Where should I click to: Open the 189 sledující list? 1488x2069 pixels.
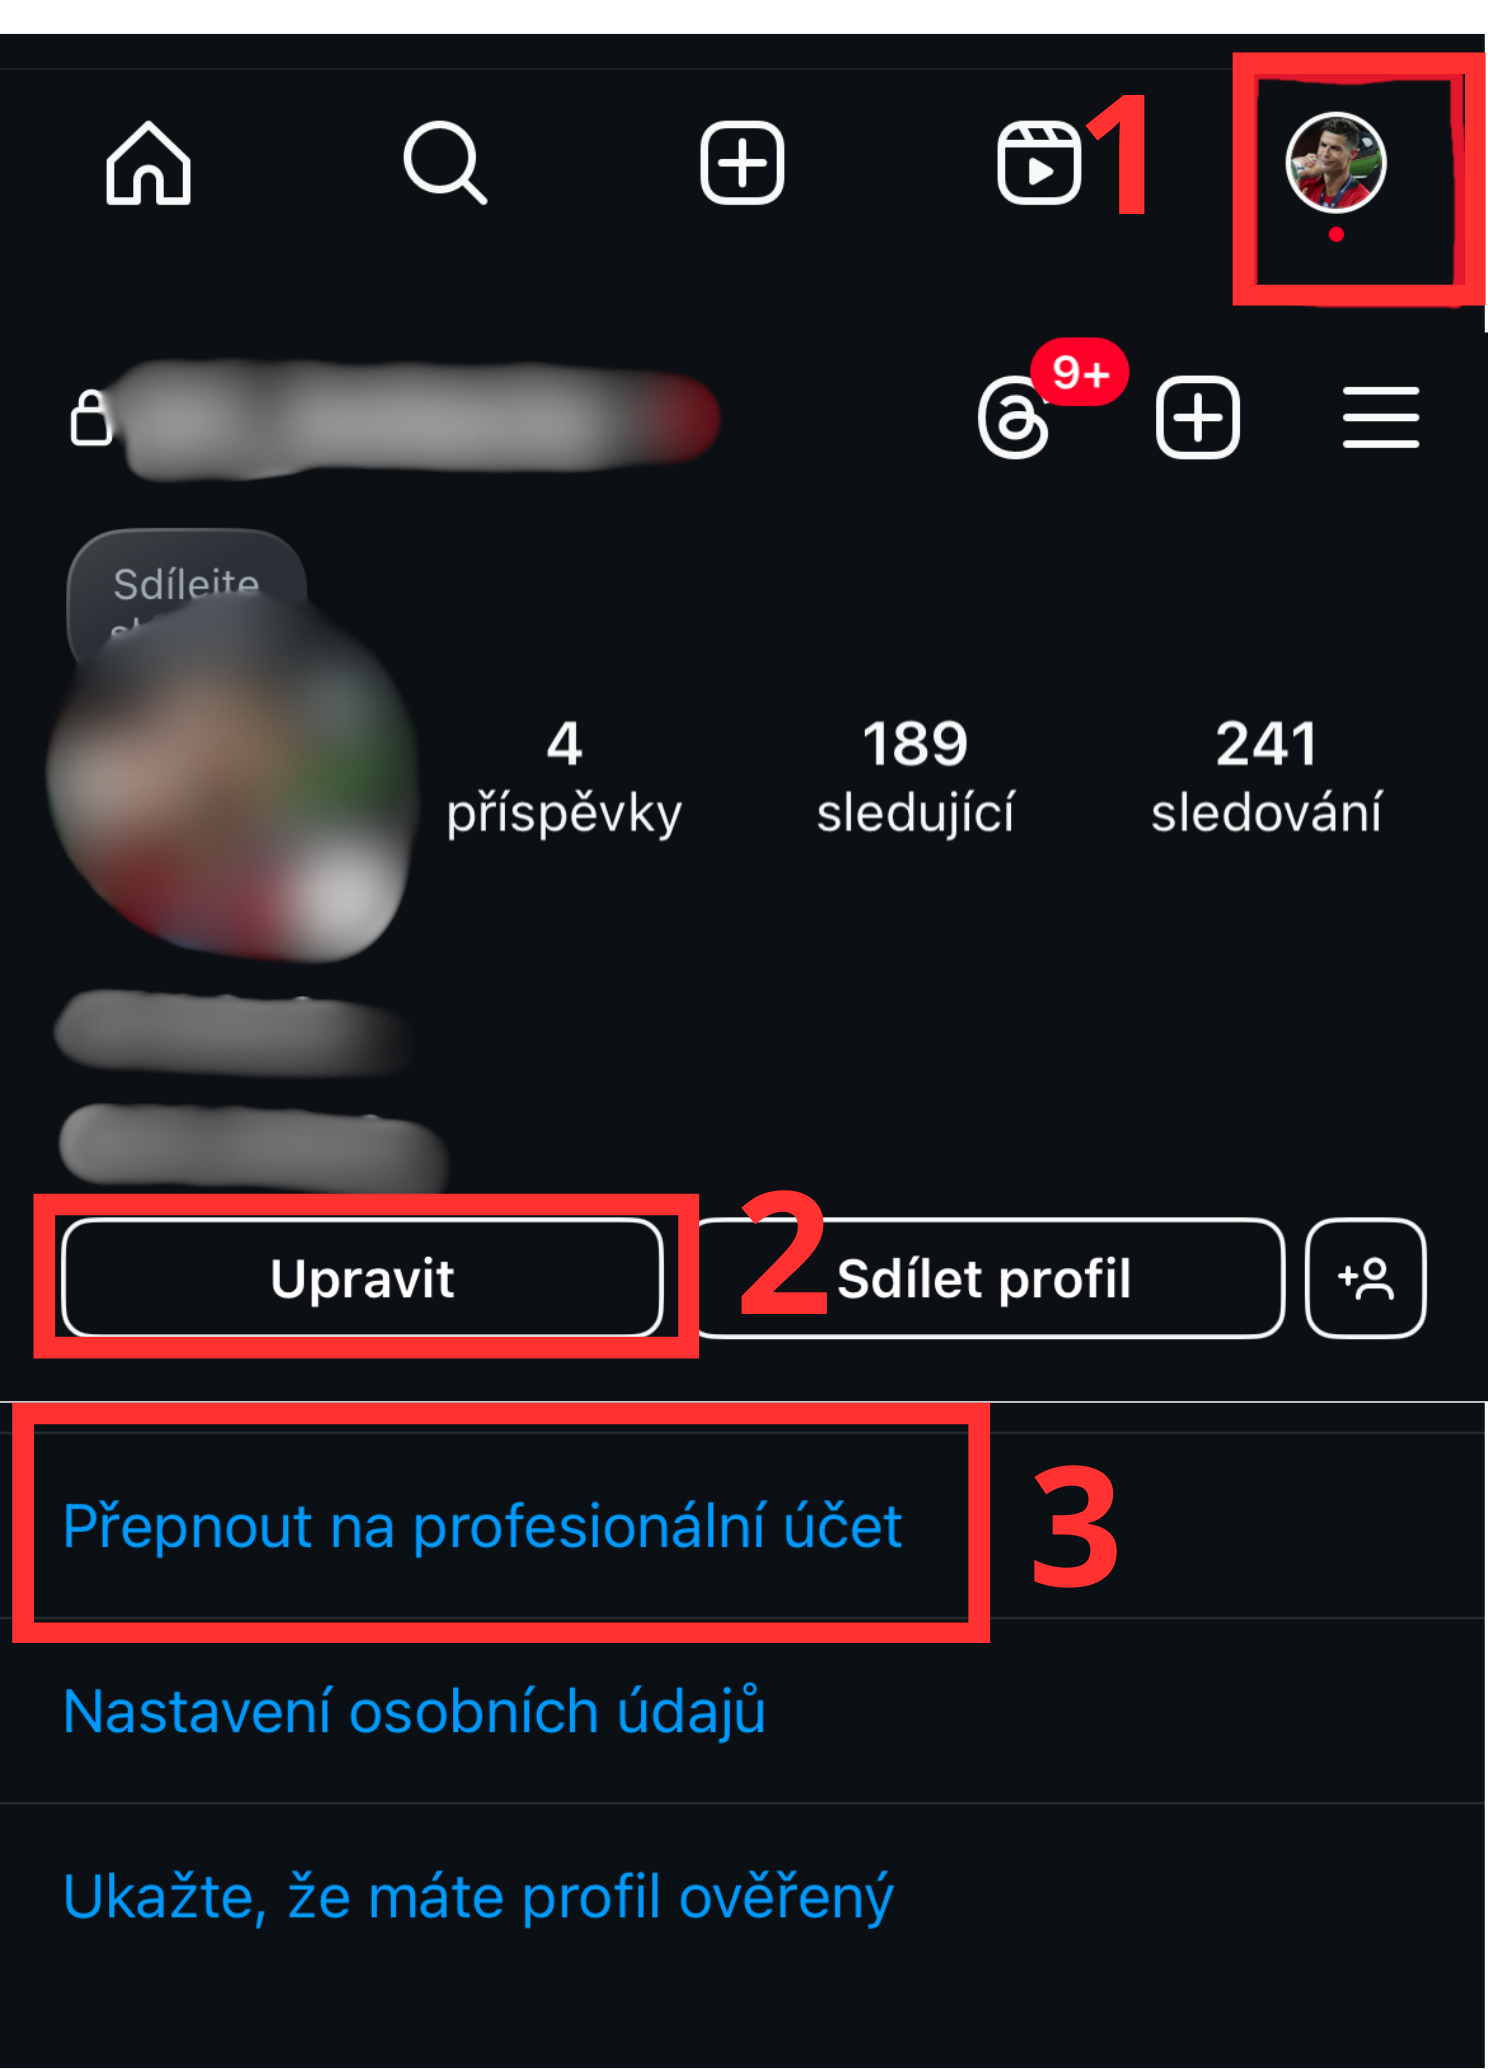915,778
